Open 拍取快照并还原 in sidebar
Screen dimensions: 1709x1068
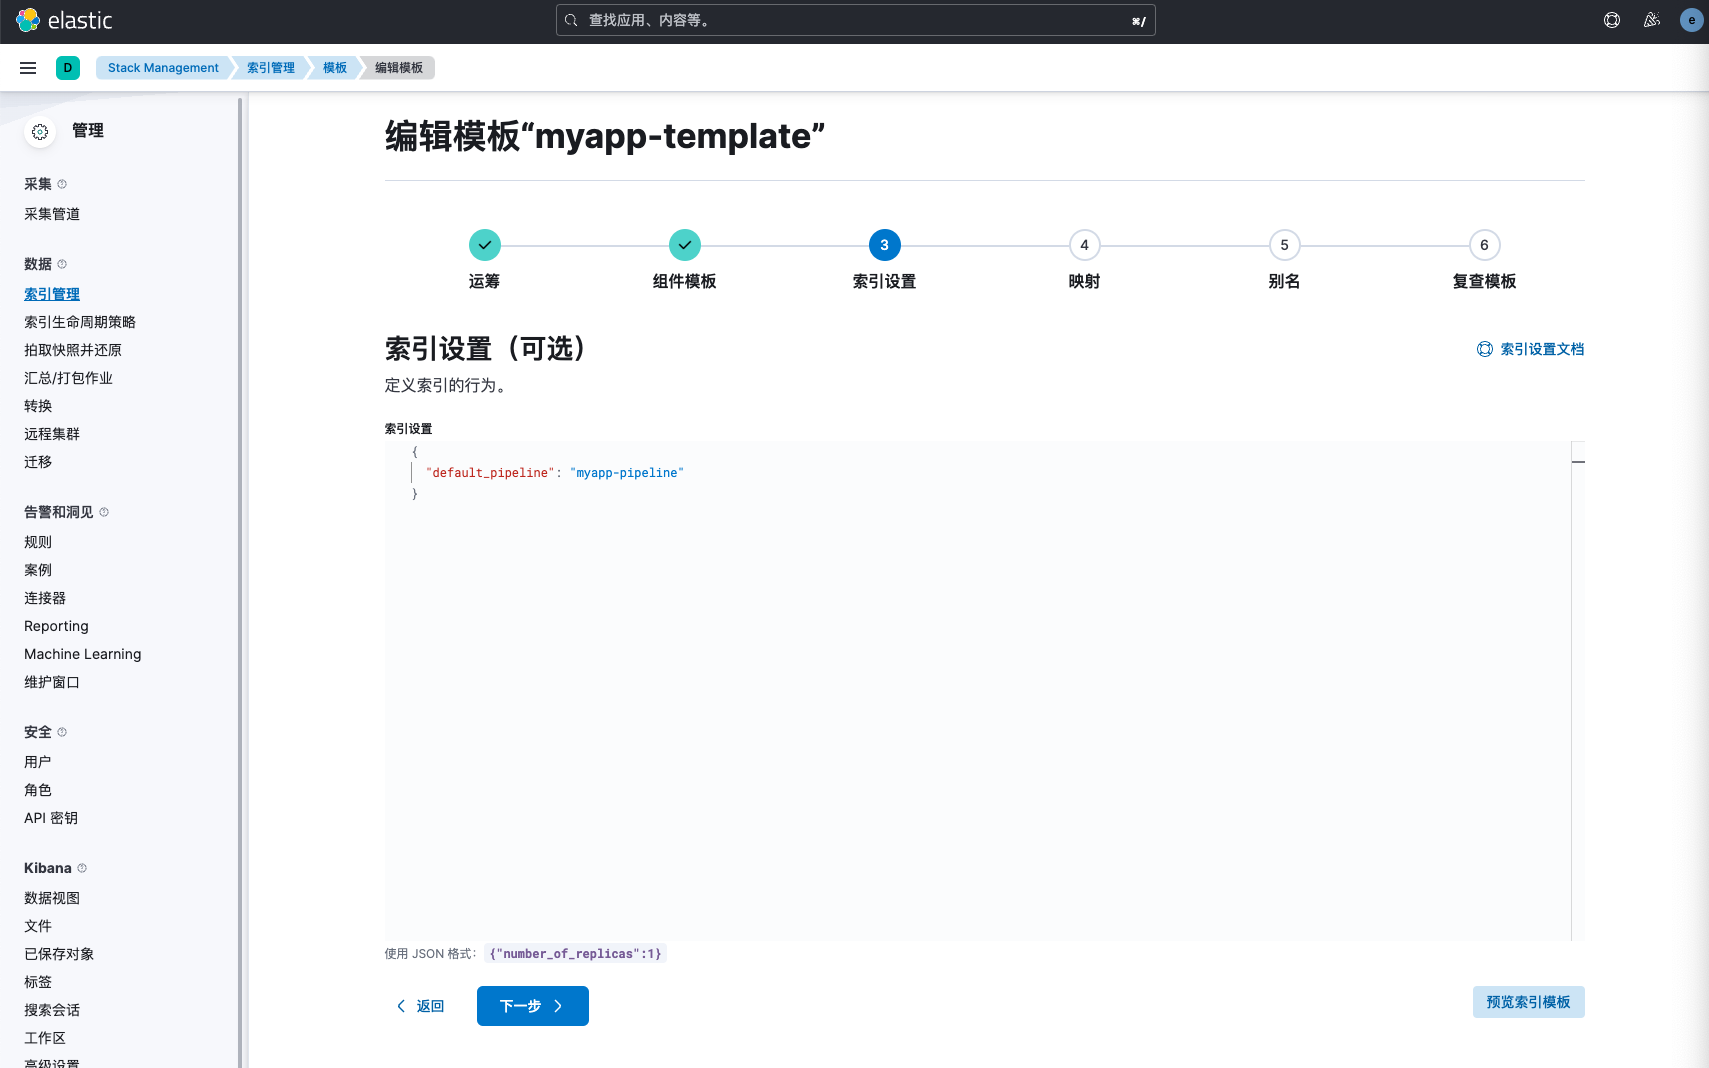pos(73,350)
